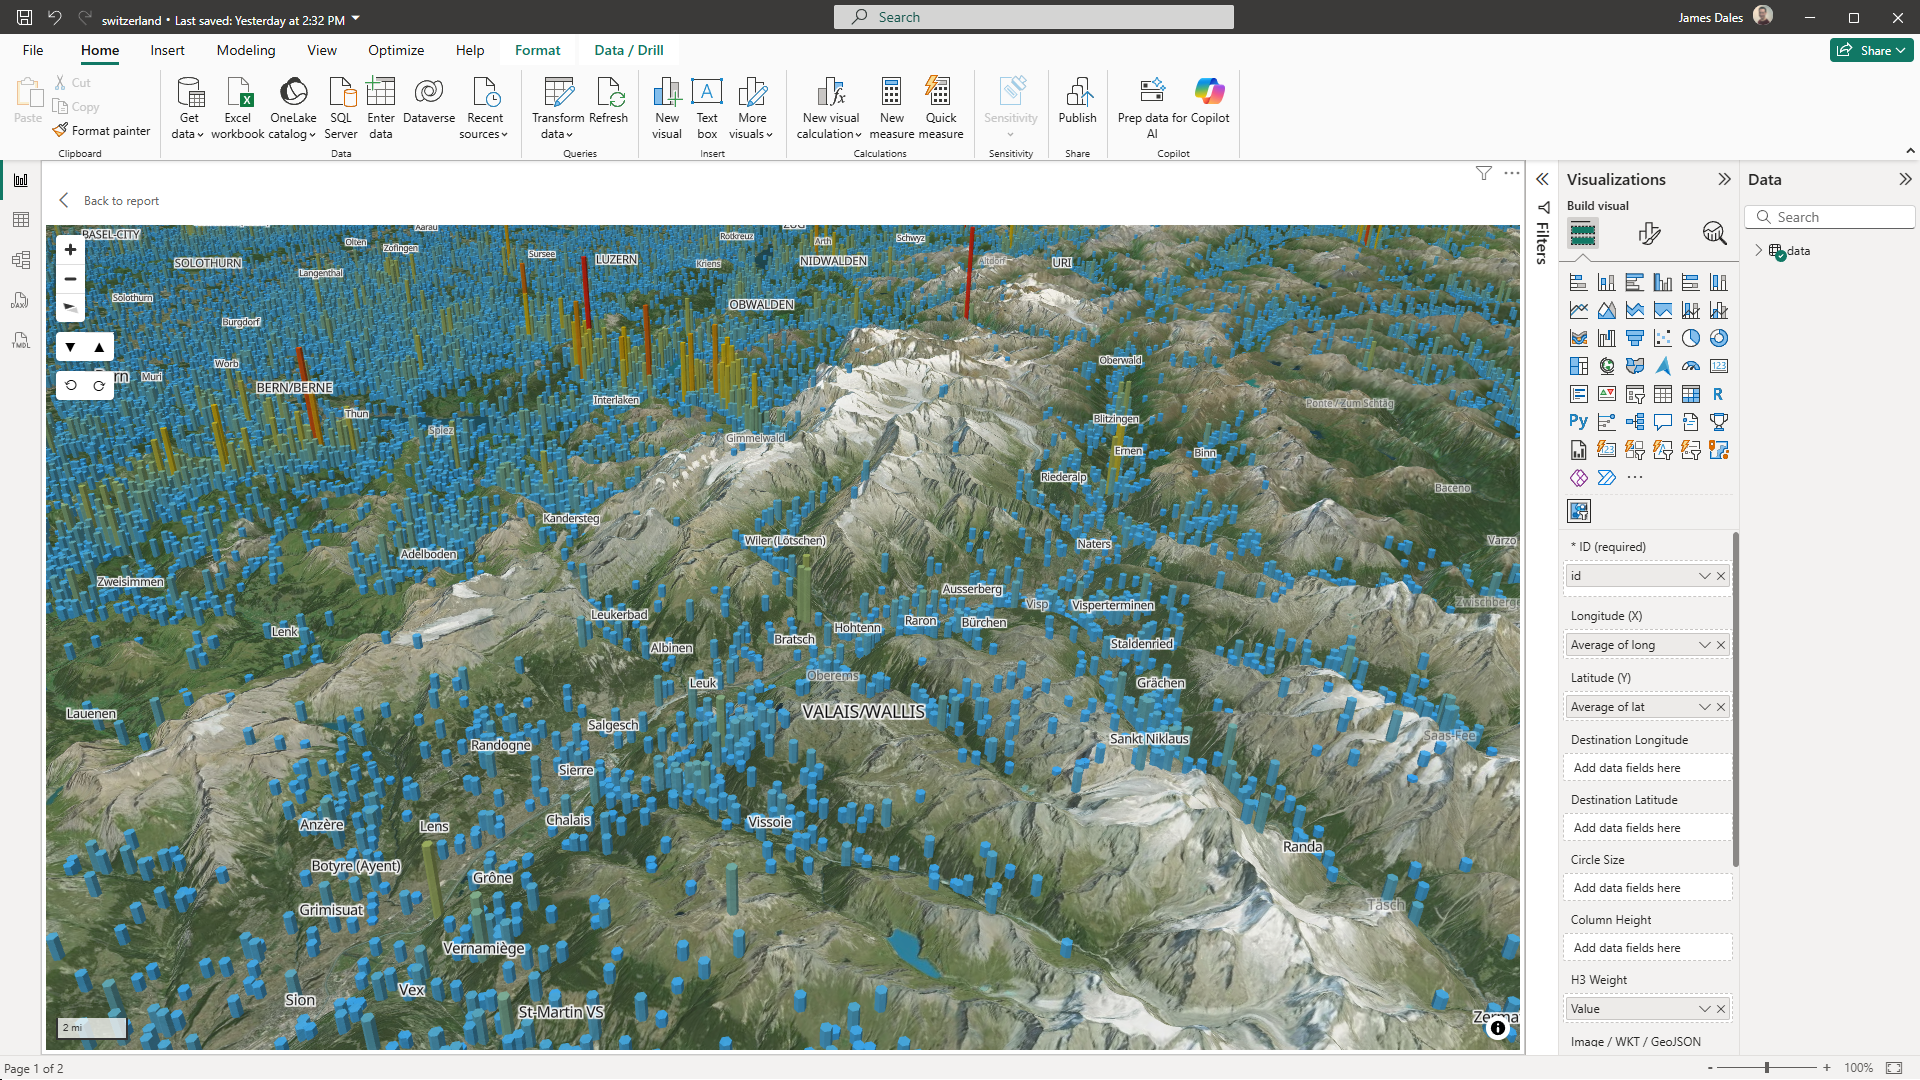This screenshot has height=1080, width=1920.
Task: Select the Format painter tool
Action: pos(102,131)
